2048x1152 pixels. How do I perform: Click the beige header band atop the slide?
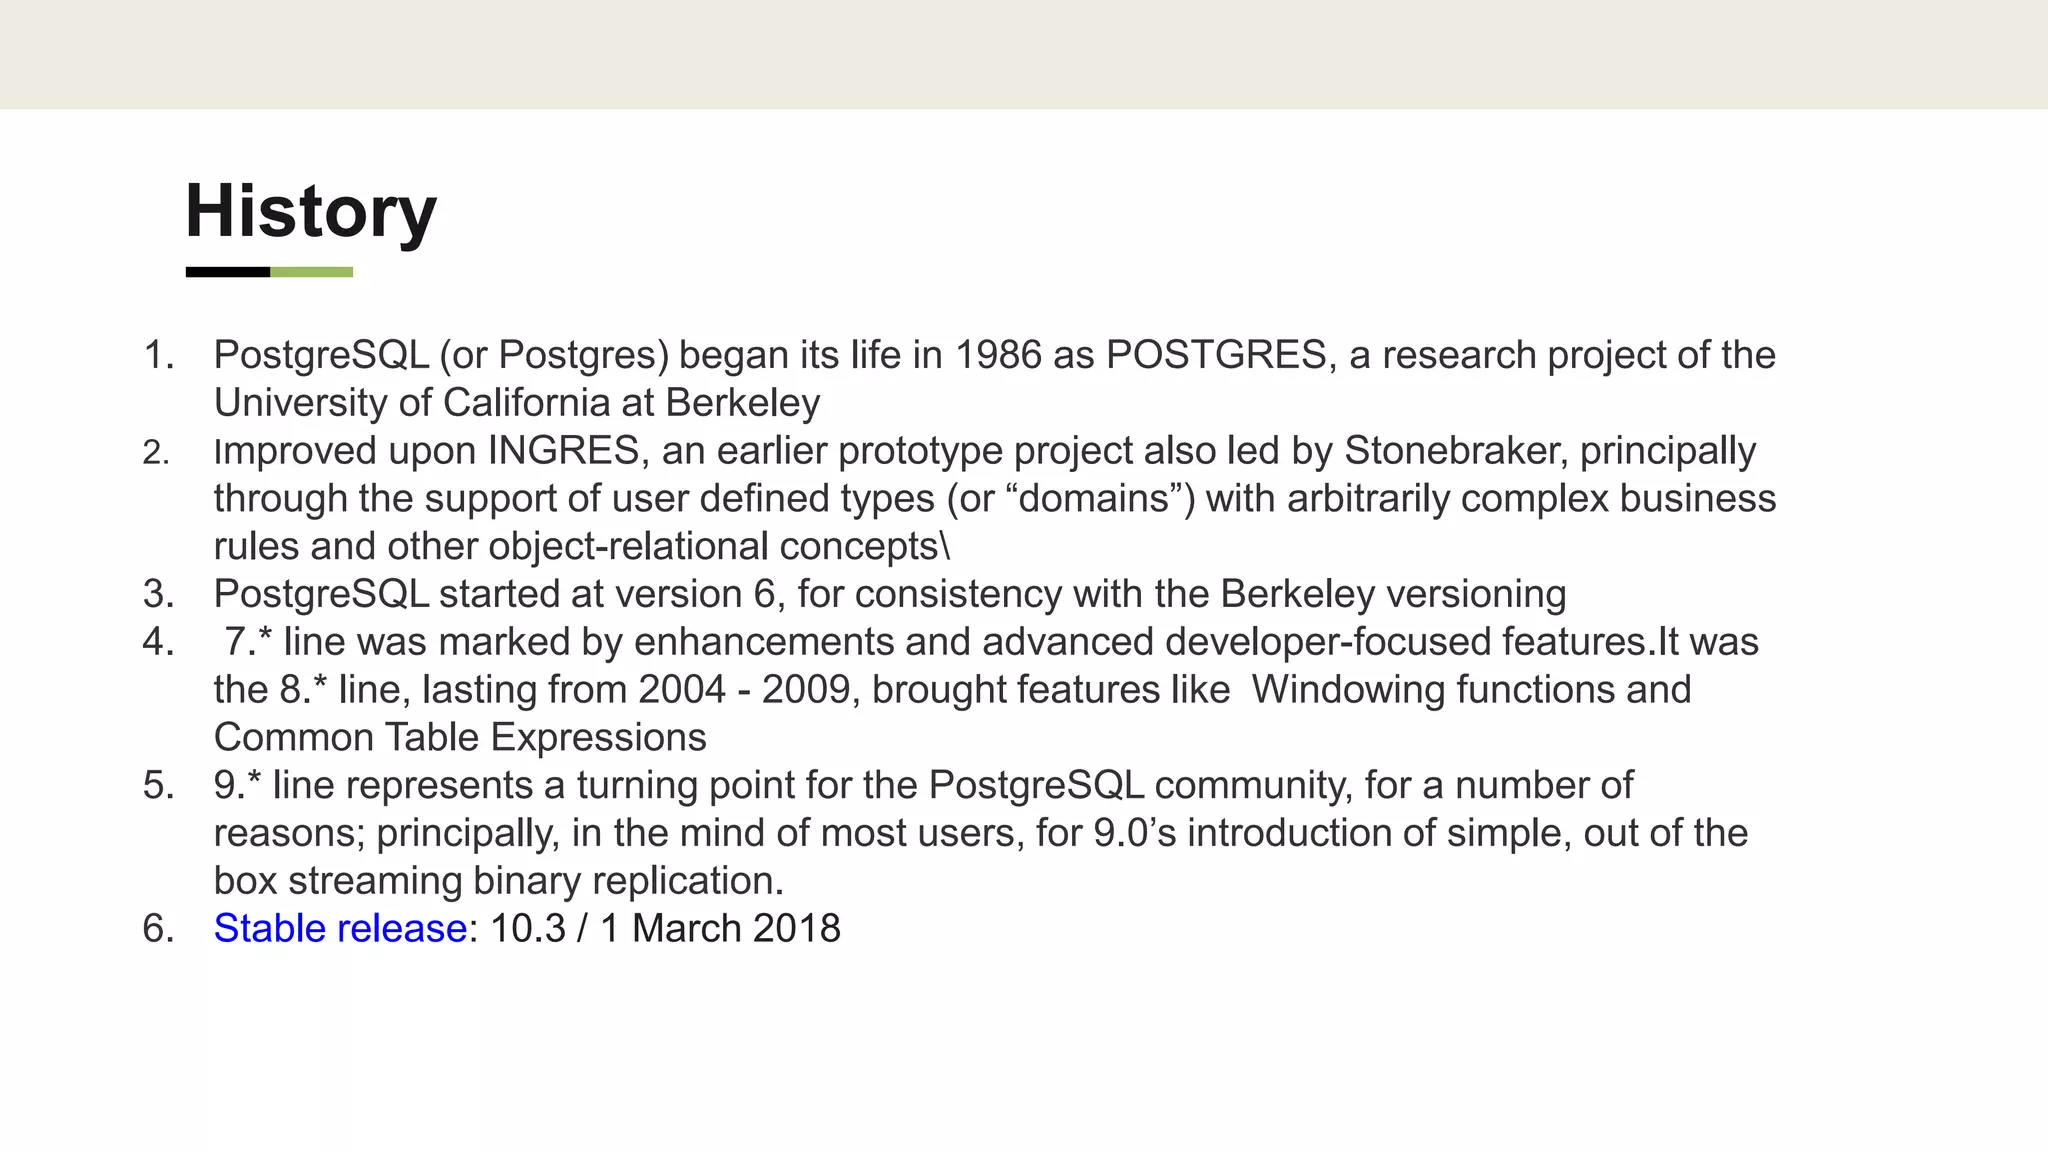1024,54
